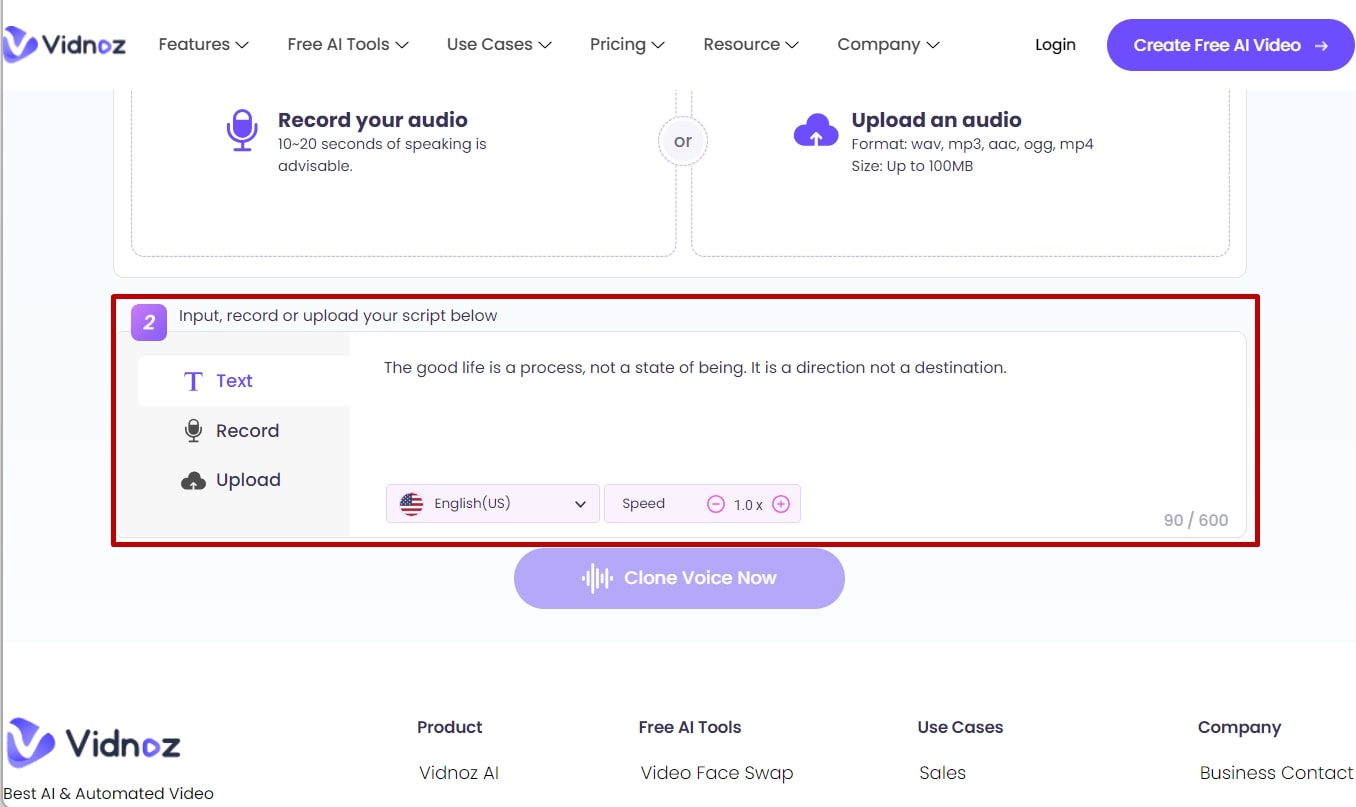
Task: Click the Vidnoz footer logo
Action: [x=93, y=743]
